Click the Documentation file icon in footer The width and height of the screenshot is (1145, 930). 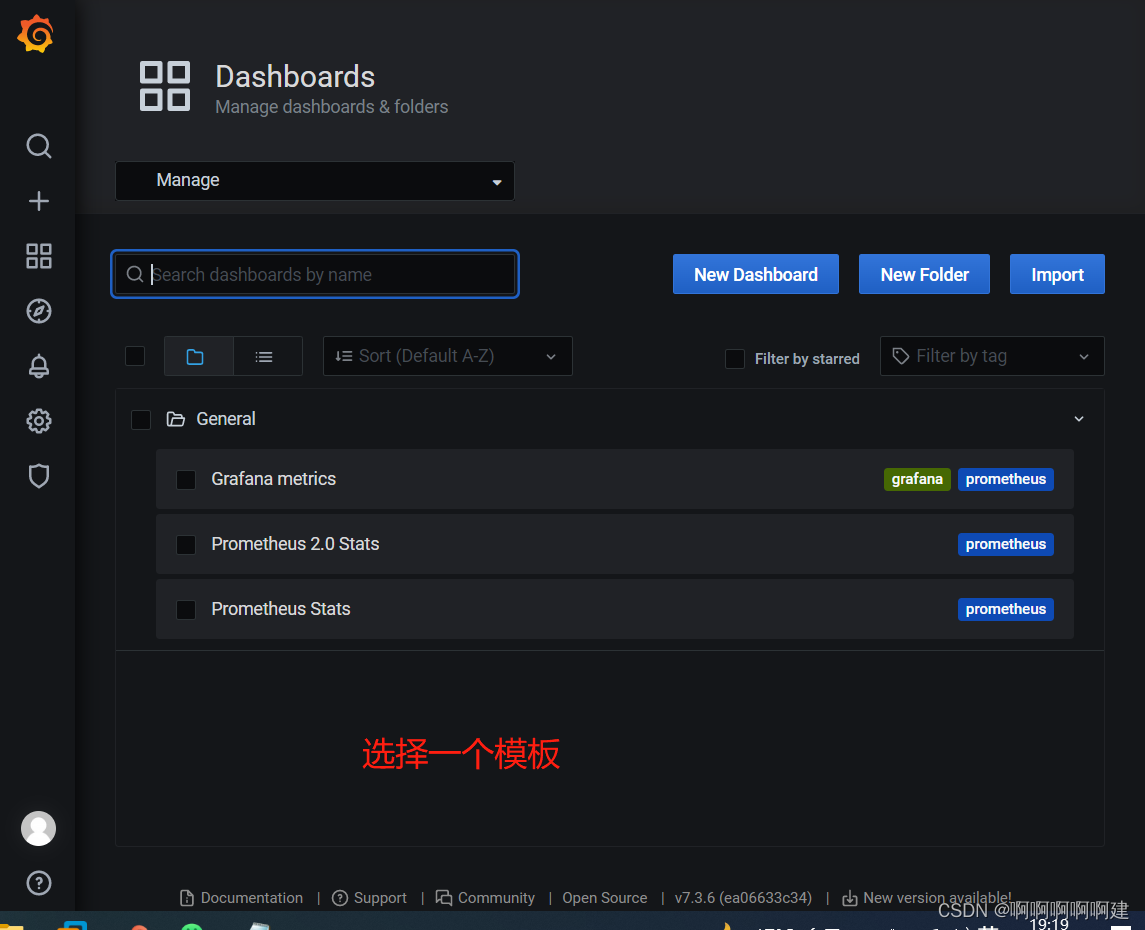(x=187, y=898)
